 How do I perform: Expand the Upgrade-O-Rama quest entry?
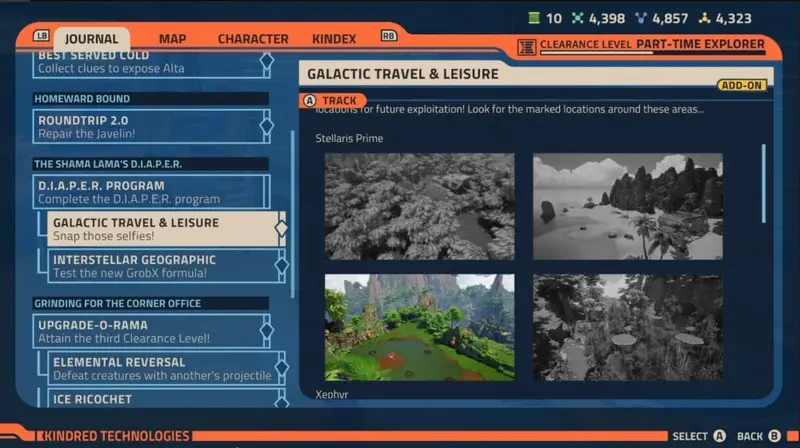coord(152,331)
